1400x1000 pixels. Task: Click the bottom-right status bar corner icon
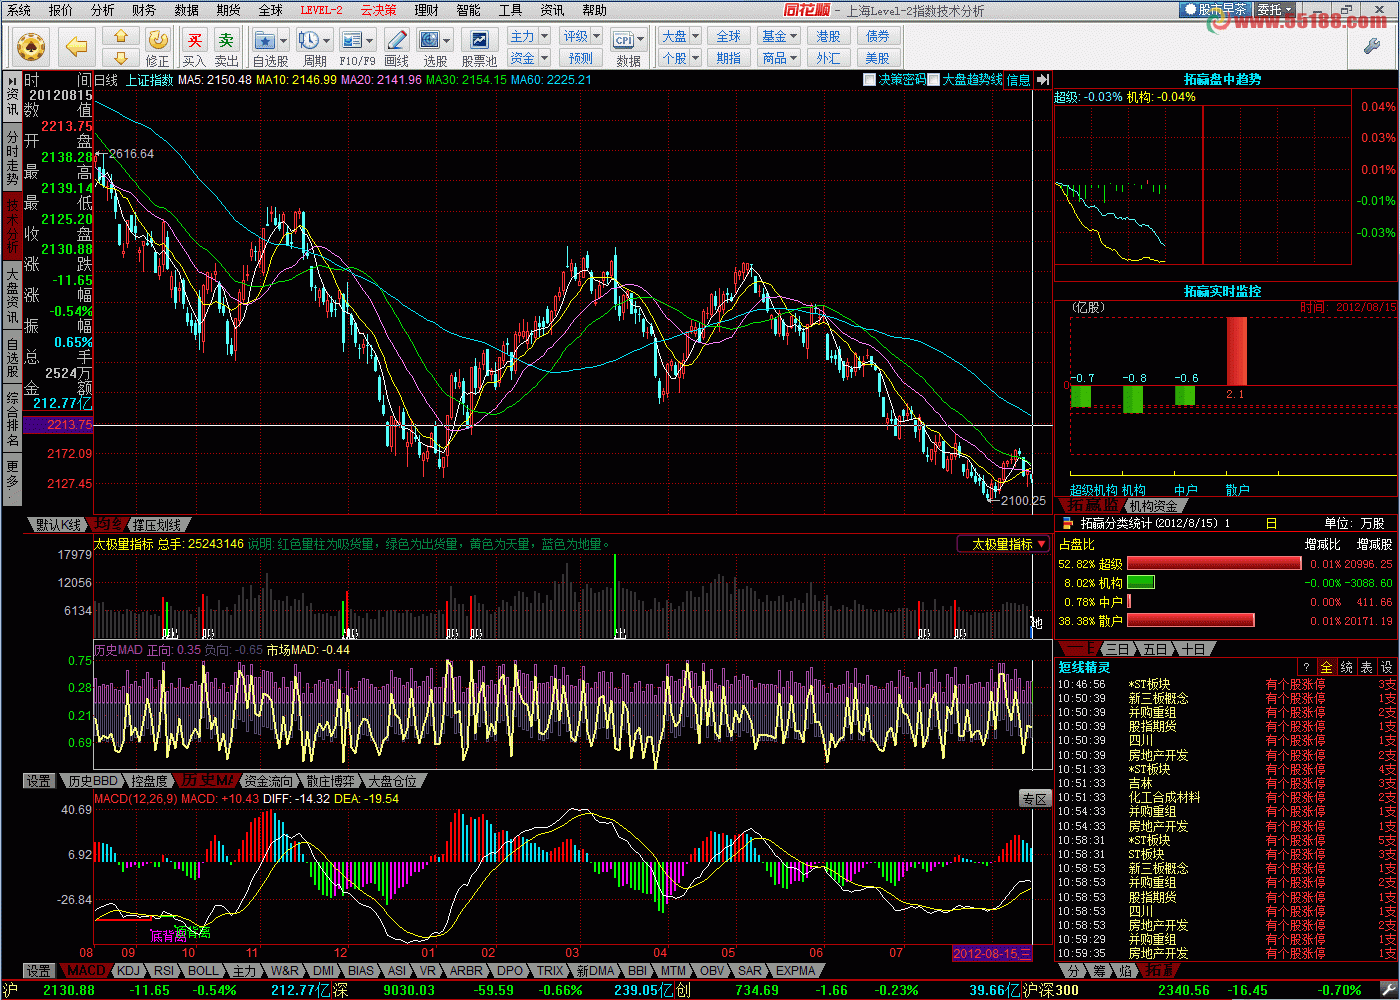click(x=1387, y=990)
